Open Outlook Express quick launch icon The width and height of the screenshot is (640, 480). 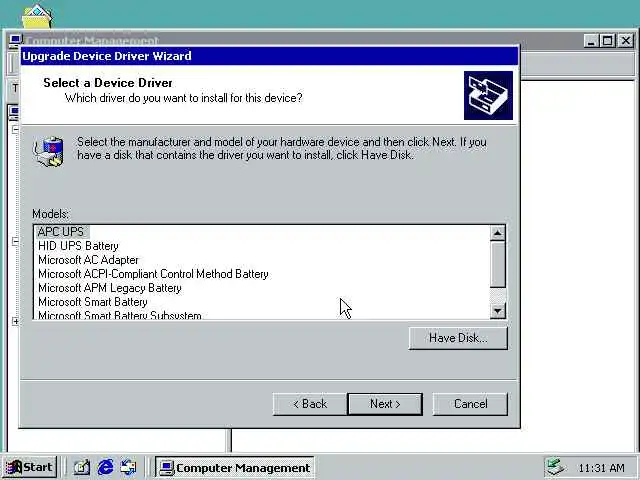[129, 467]
